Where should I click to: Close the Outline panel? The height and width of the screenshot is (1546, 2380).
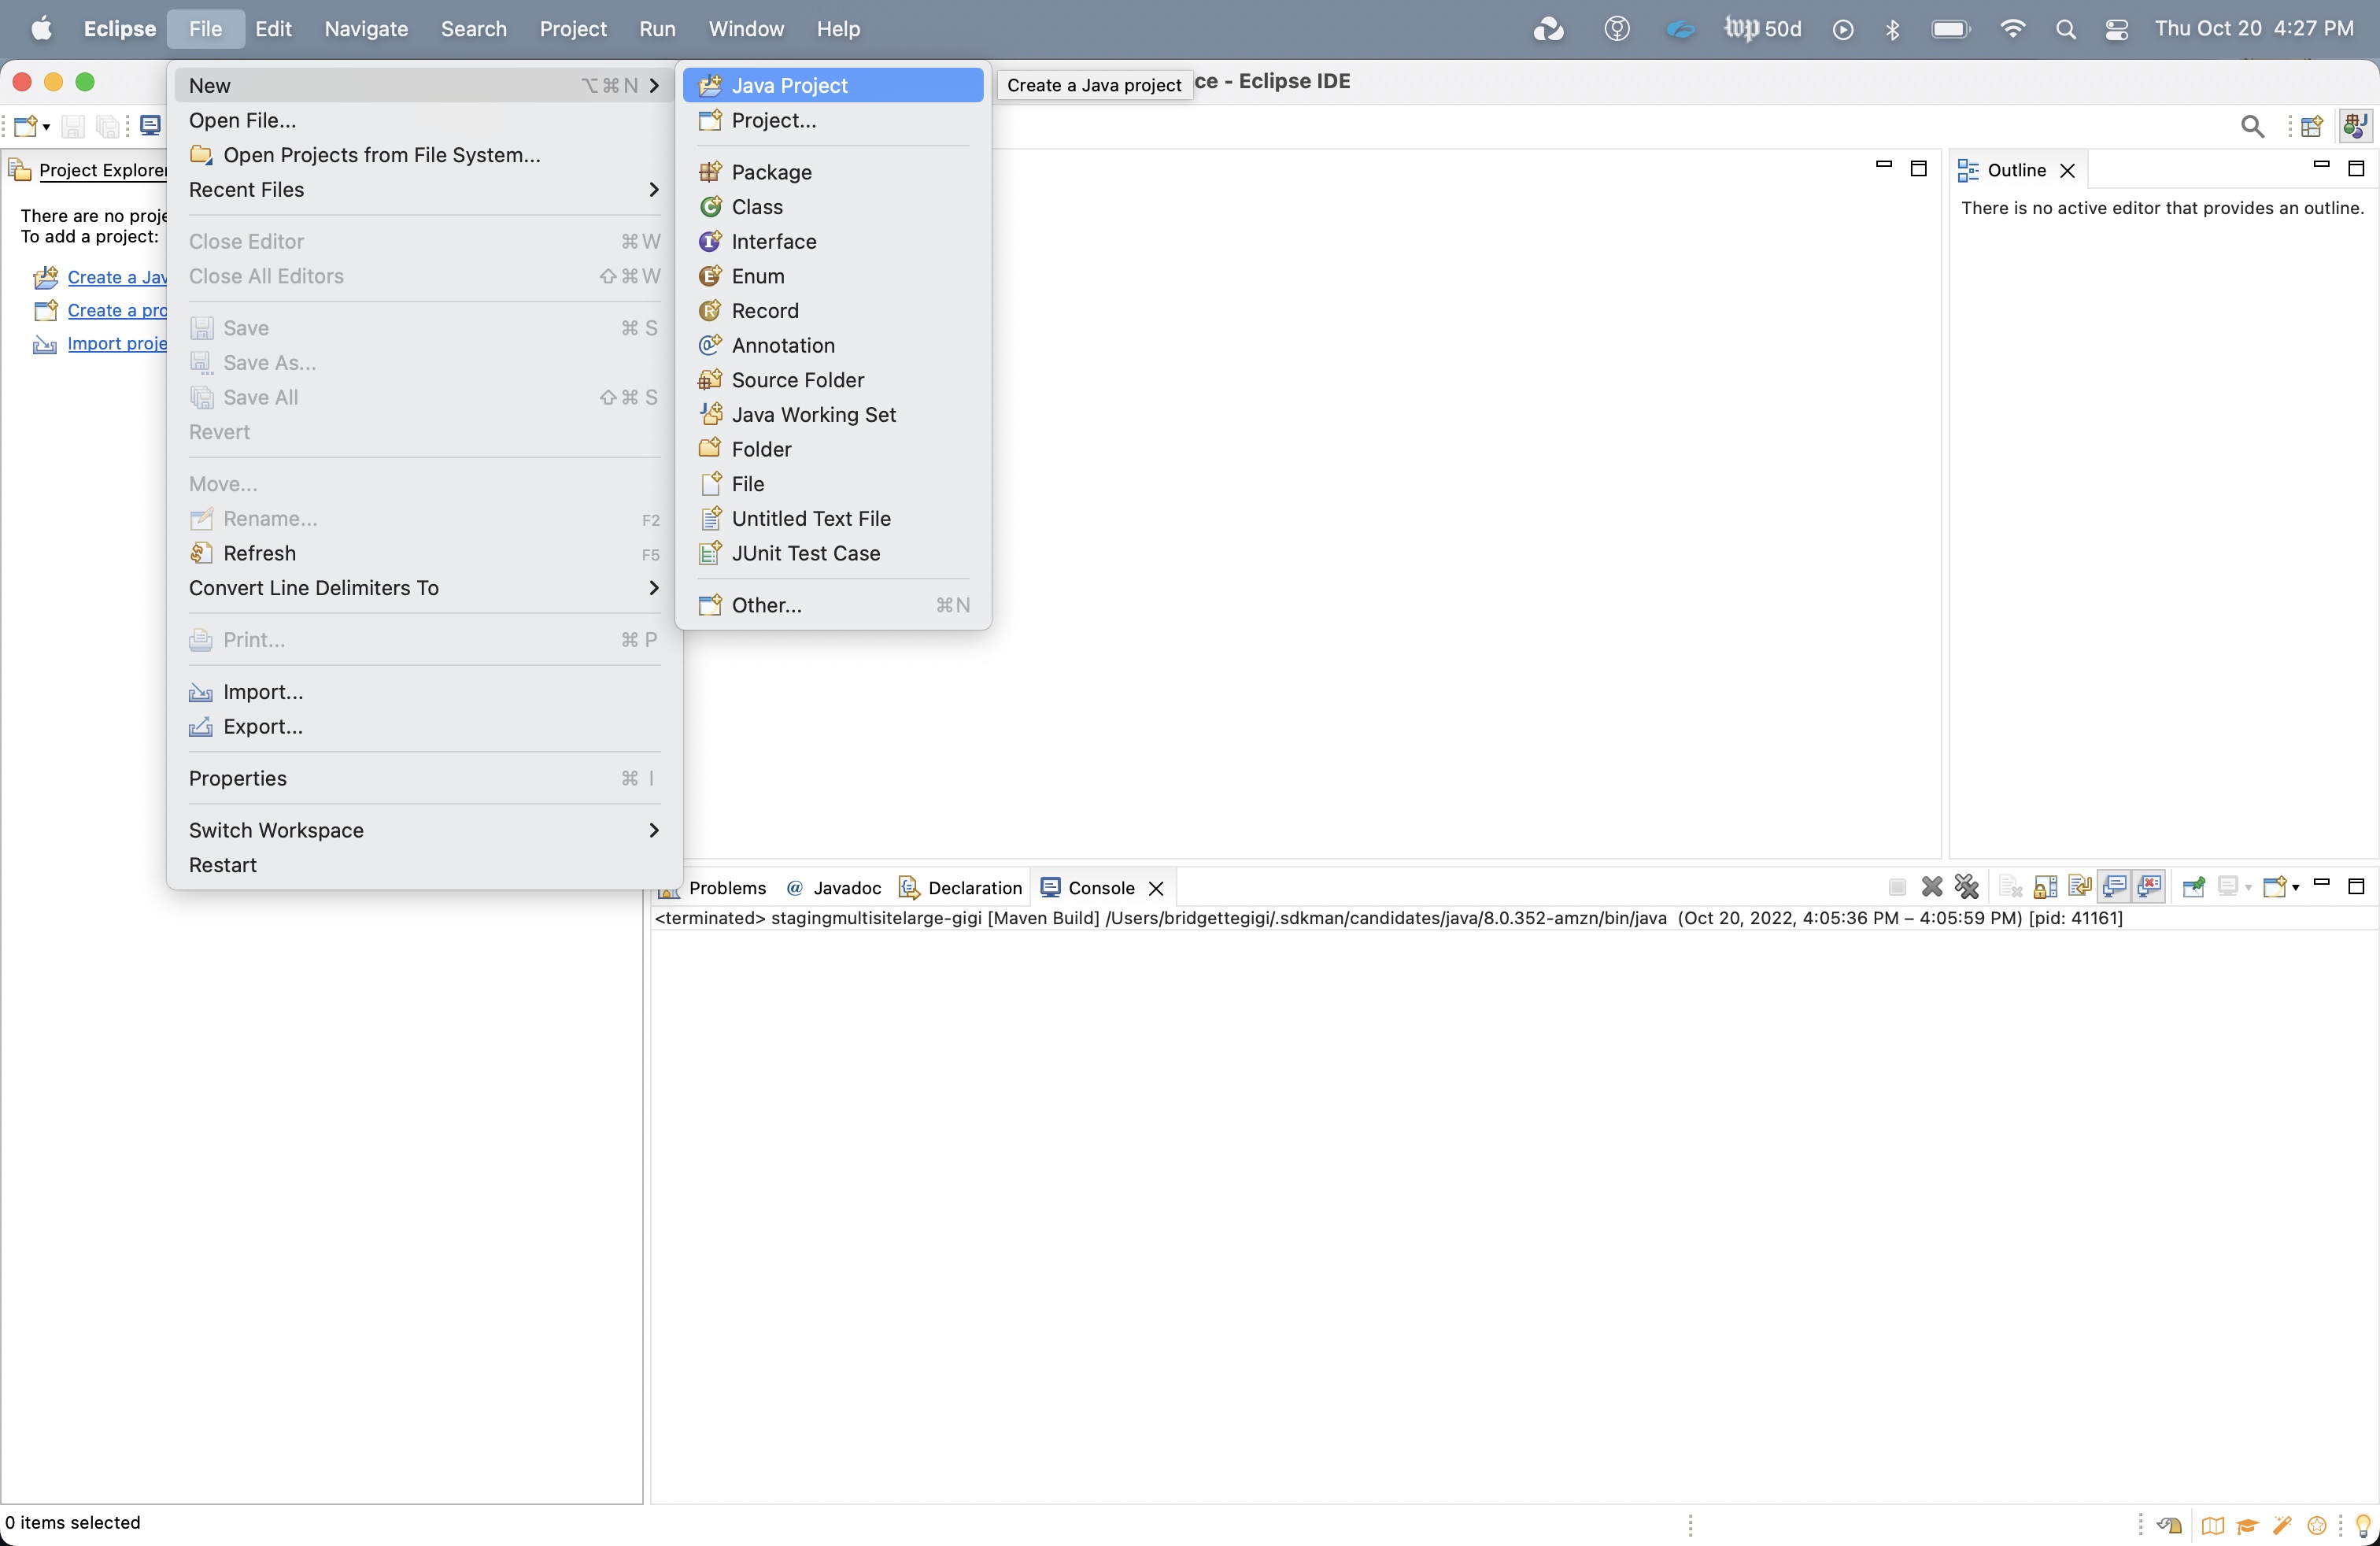[2068, 168]
